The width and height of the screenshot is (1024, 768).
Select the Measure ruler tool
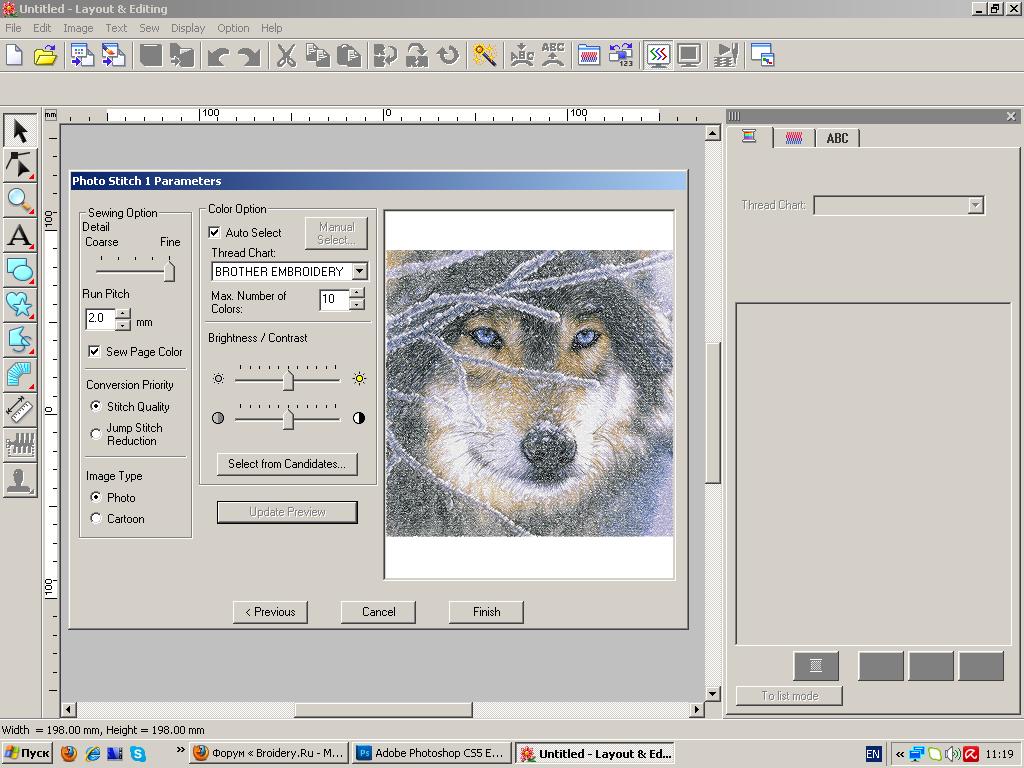tap(20, 409)
